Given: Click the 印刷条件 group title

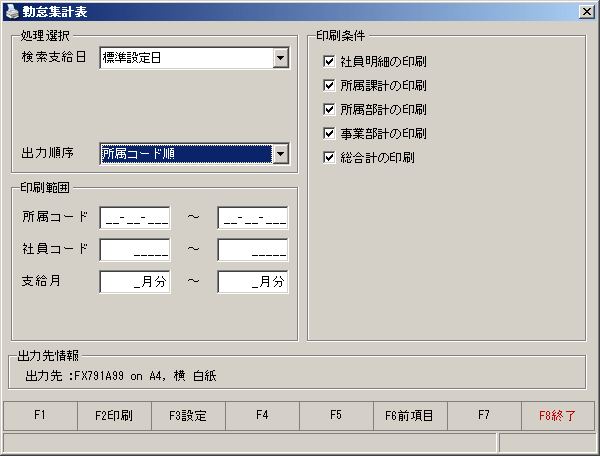Looking at the screenshot, I should (x=341, y=36).
